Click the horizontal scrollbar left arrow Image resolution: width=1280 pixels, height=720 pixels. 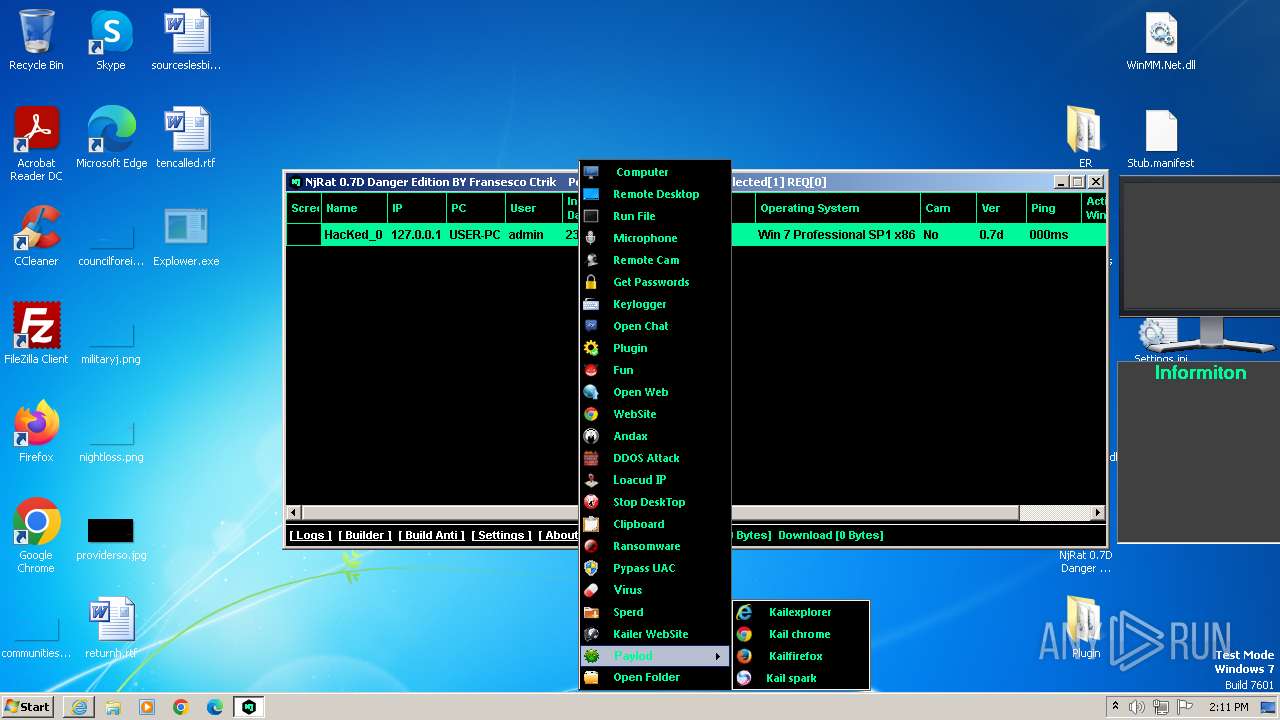[295, 512]
